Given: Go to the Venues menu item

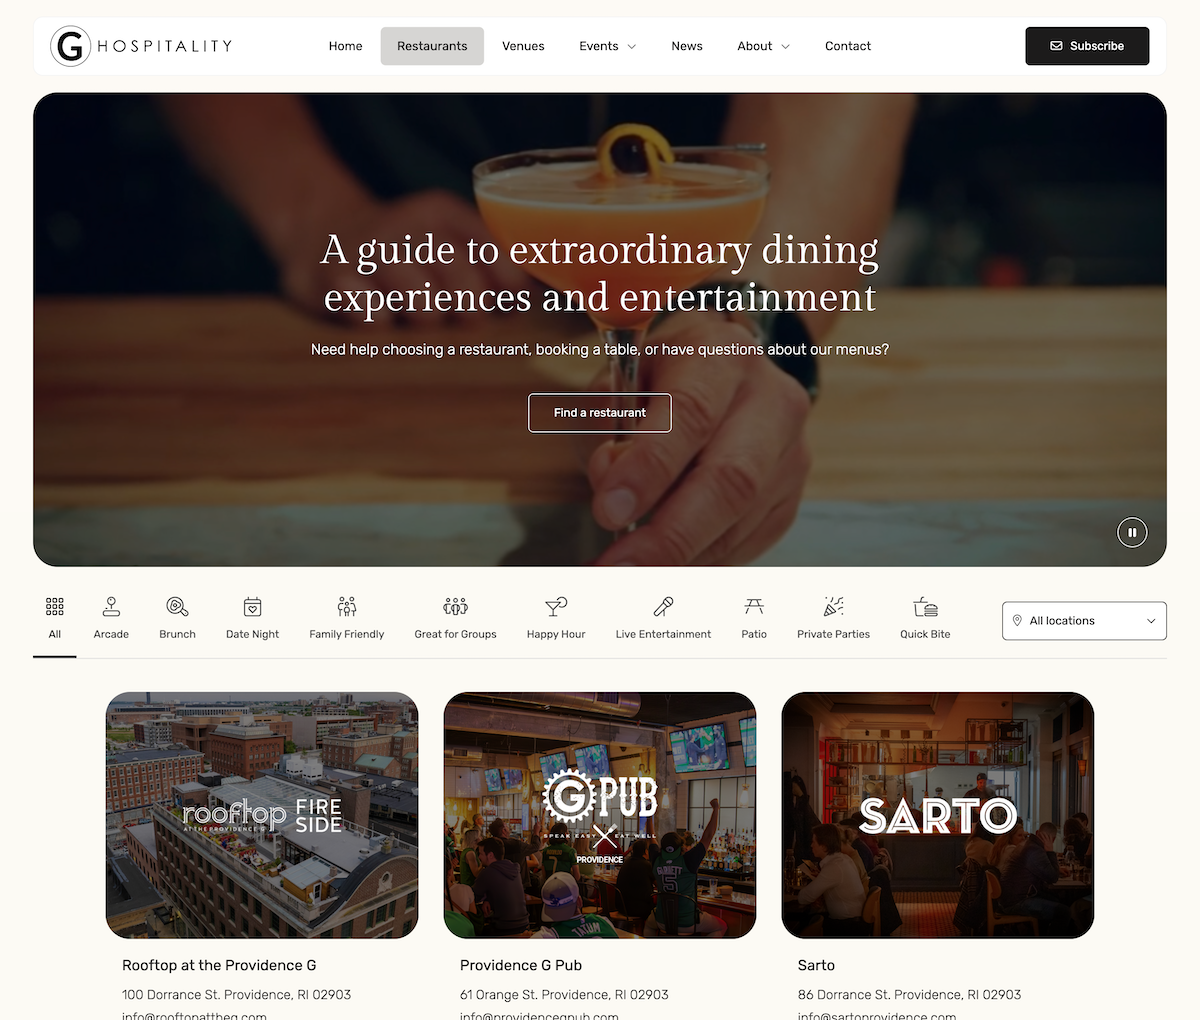Looking at the screenshot, I should [523, 46].
